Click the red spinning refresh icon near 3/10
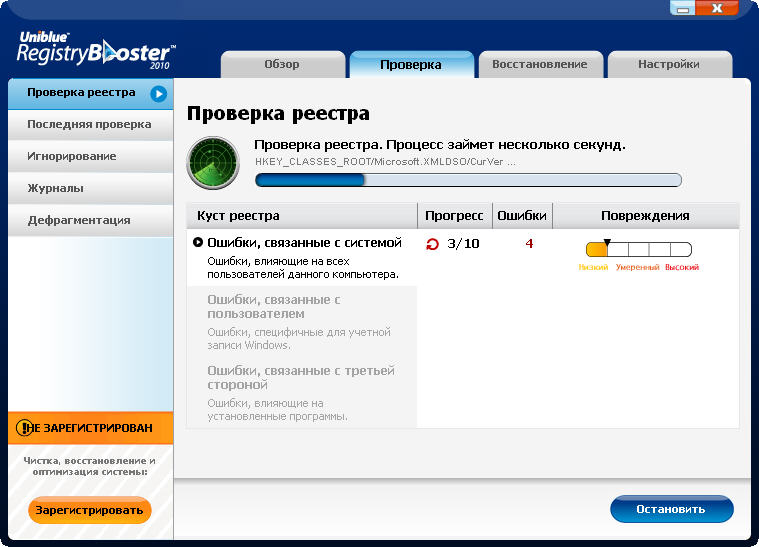Screen dimensions: 759x547 pyautogui.click(x=432, y=244)
